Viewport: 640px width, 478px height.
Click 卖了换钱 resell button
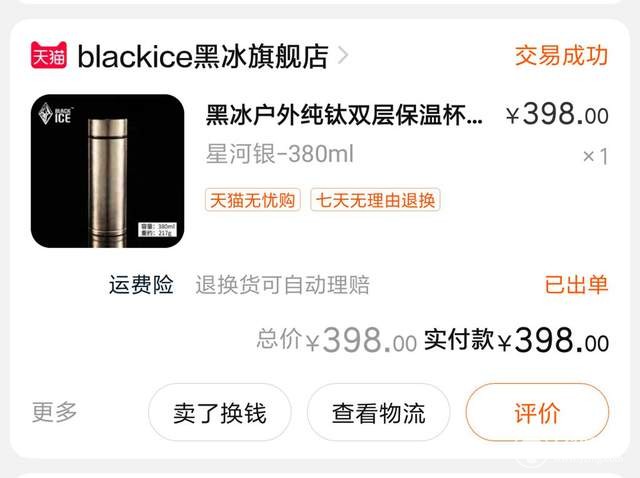[220, 412]
